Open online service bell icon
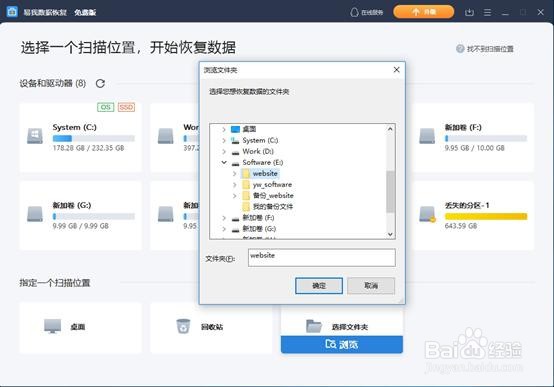 (x=354, y=12)
